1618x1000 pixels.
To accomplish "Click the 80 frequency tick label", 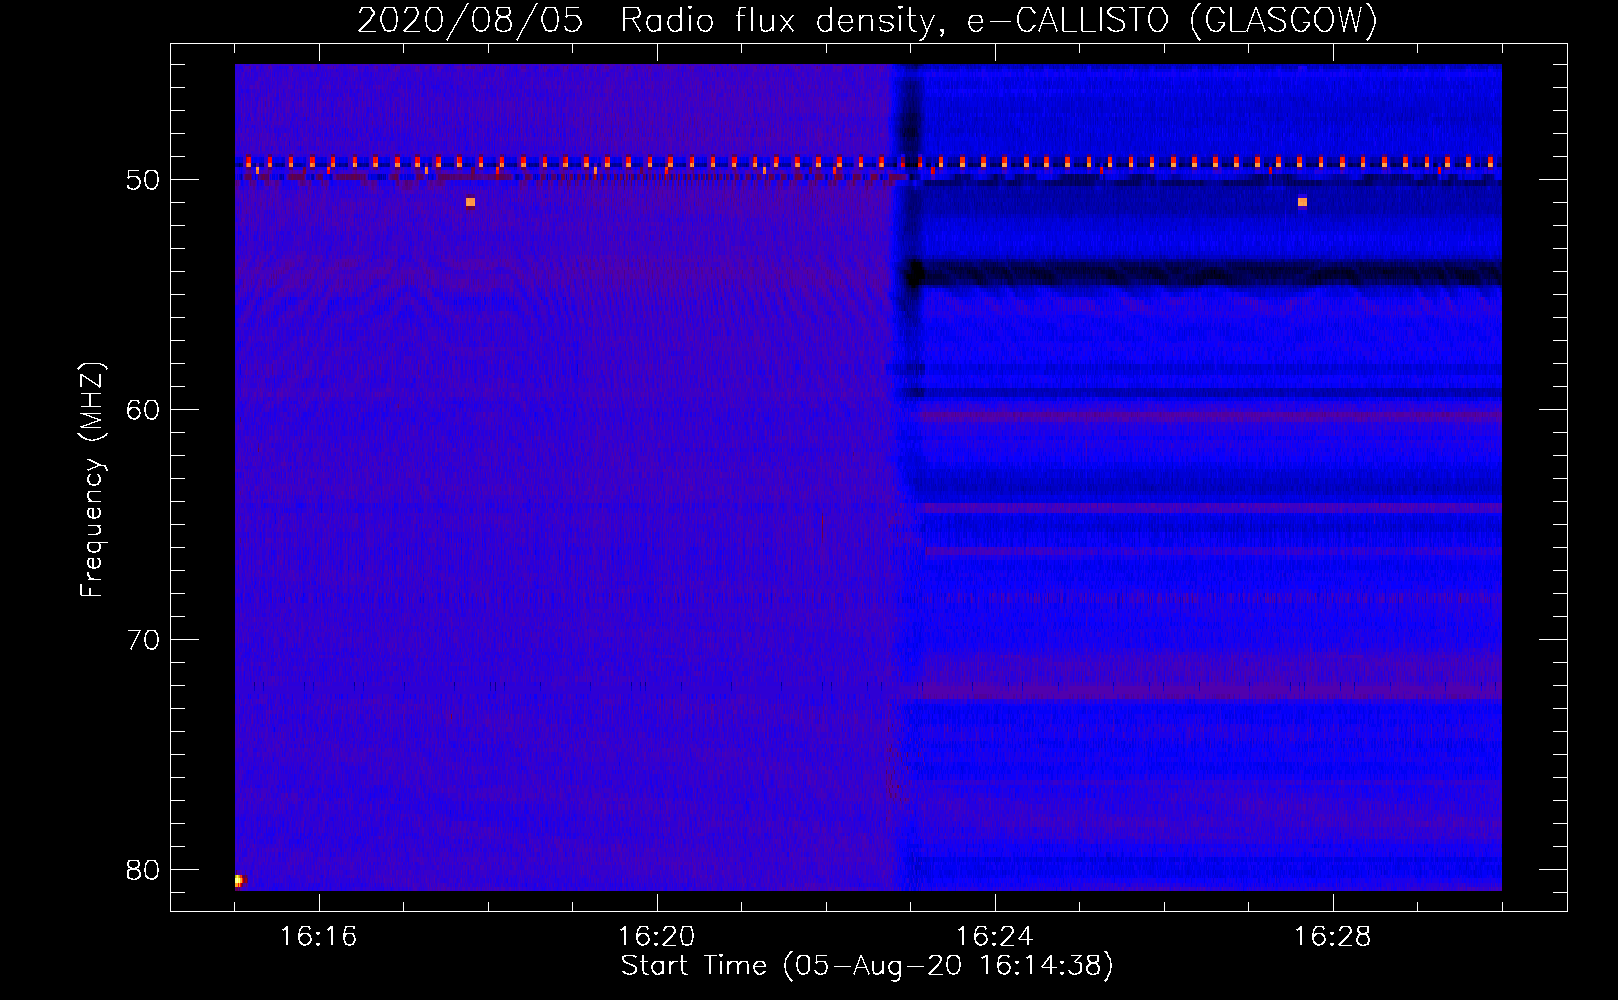I will tap(143, 870).
